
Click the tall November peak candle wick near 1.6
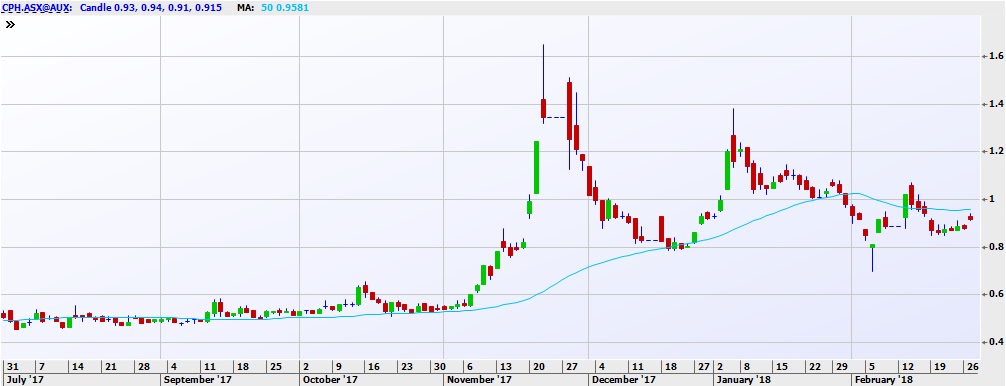tap(543, 71)
